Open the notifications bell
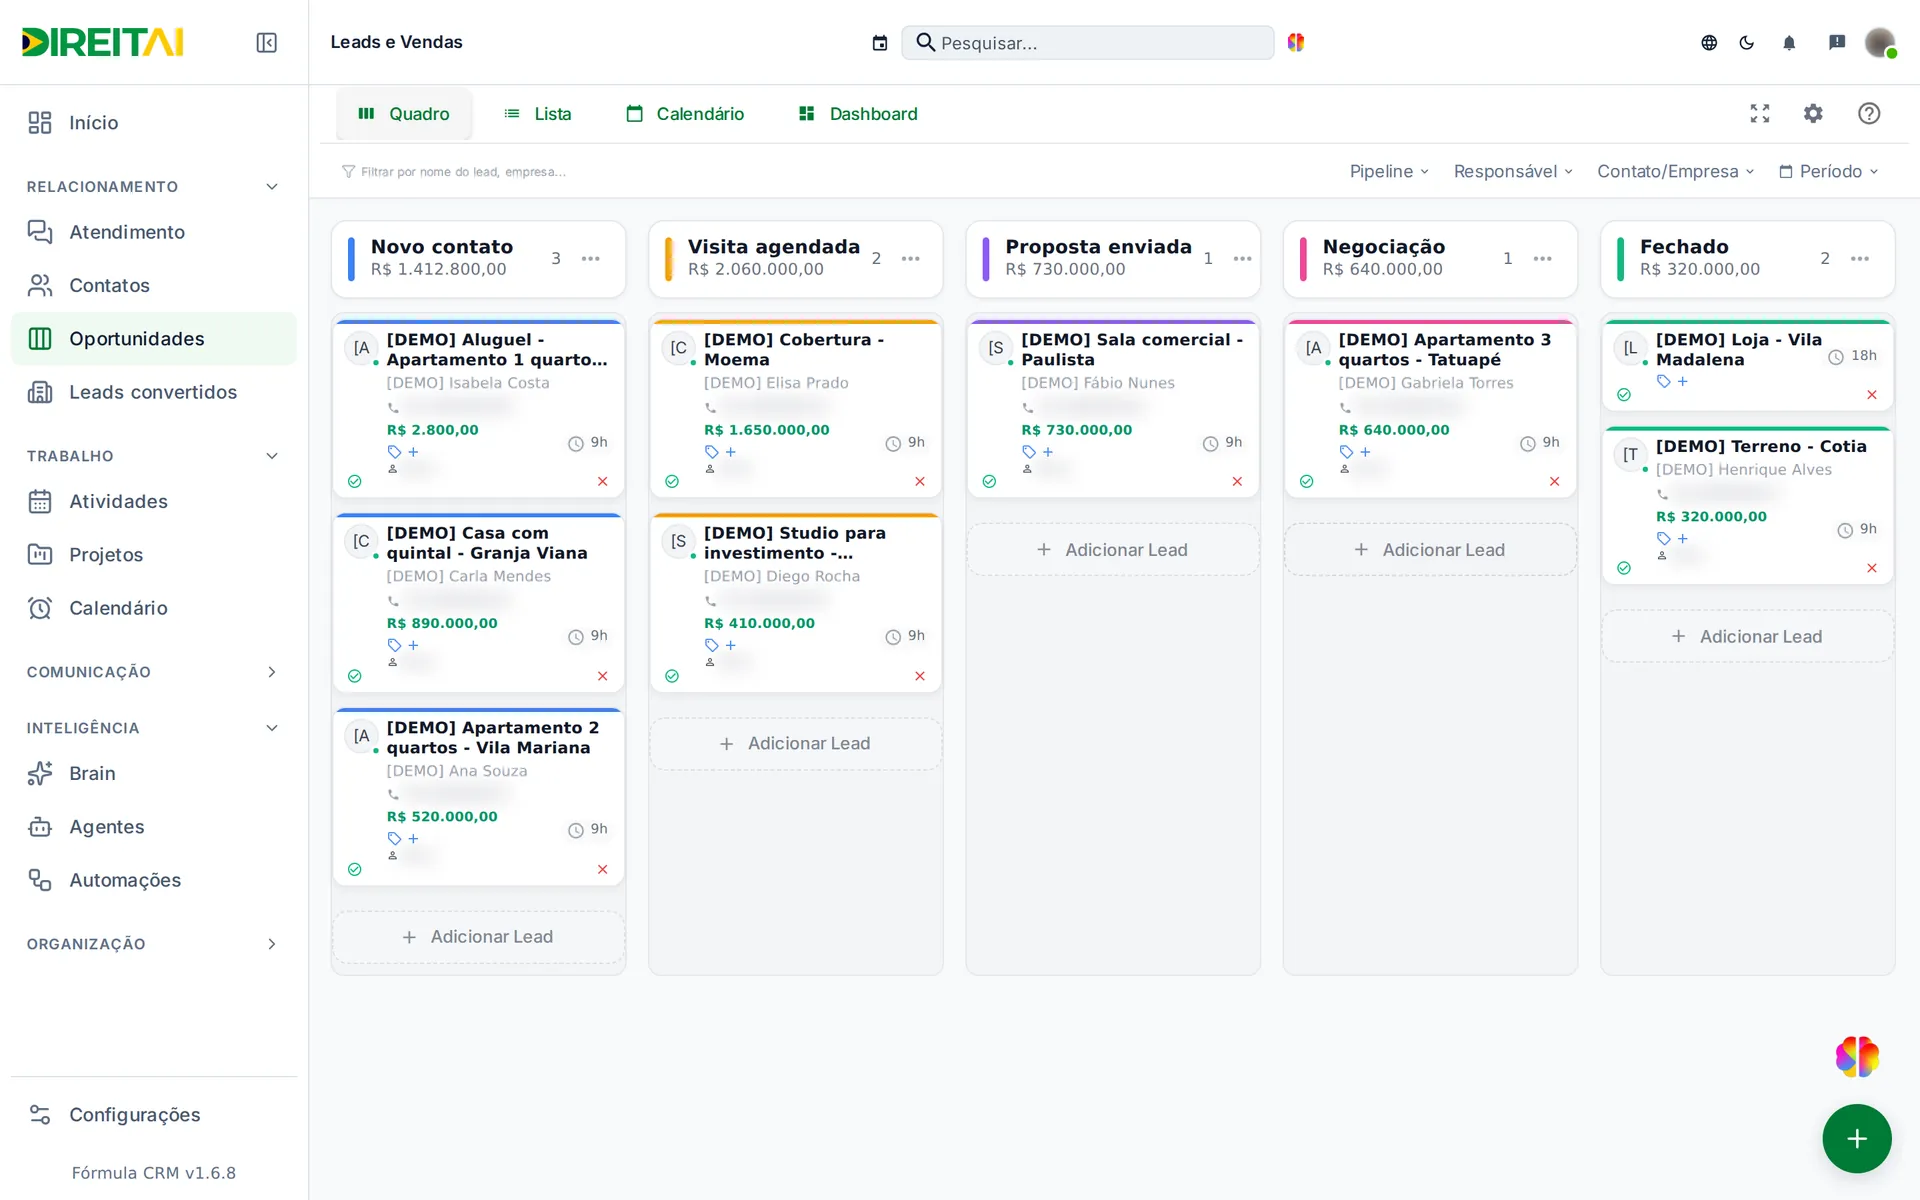This screenshot has height=1200, width=1920. click(x=1789, y=43)
